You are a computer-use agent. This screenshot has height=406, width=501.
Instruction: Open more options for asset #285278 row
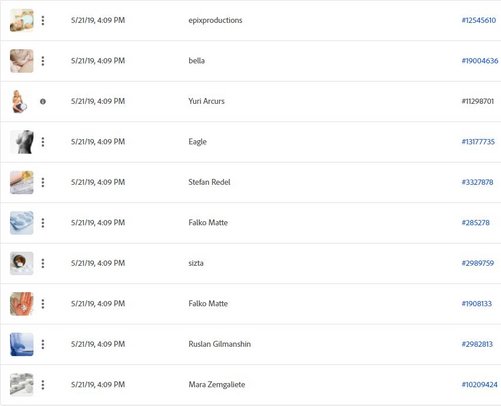click(x=43, y=223)
